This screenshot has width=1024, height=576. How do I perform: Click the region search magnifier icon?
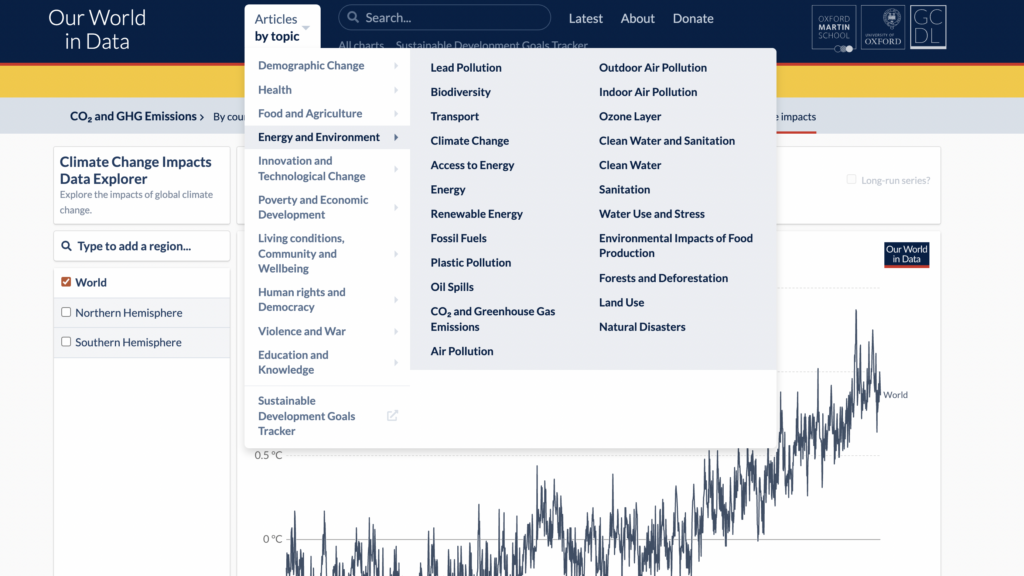(x=66, y=246)
